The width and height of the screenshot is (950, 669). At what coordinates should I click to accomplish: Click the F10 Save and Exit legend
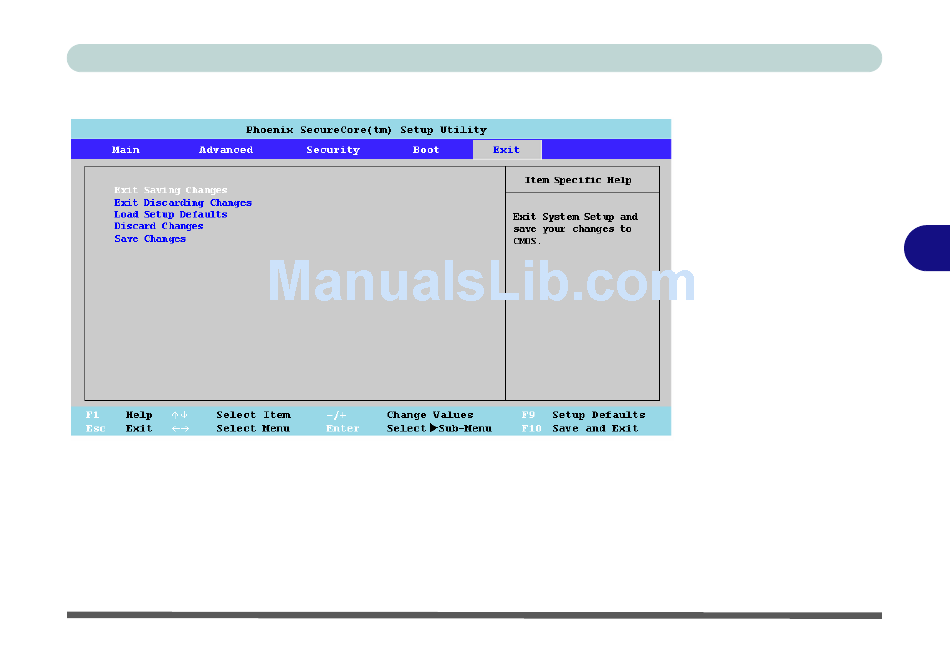tap(580, 428)
